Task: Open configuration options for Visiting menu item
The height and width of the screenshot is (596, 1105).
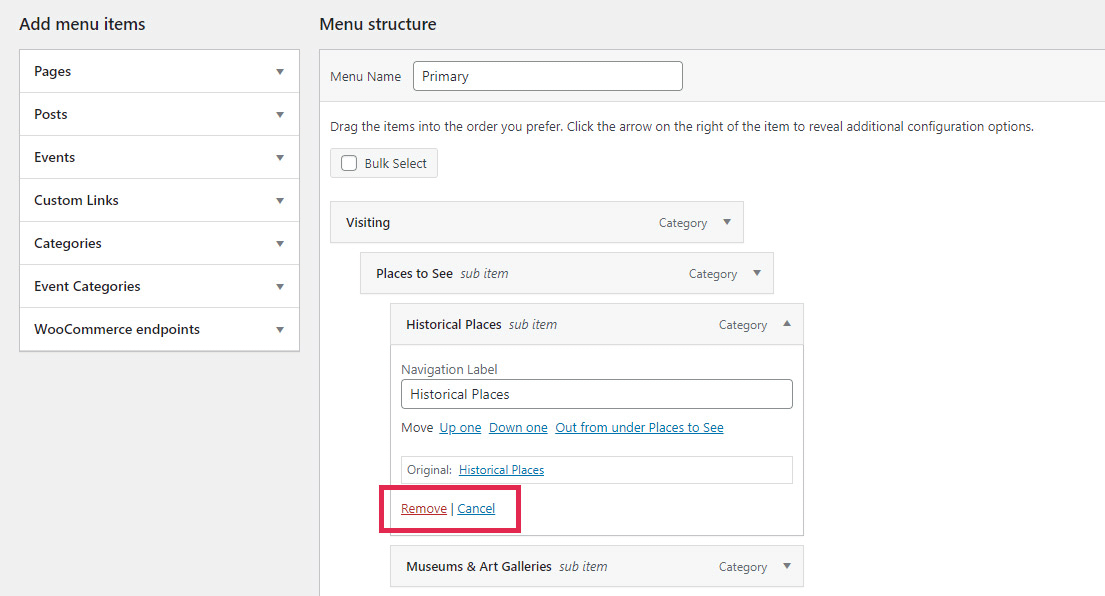Action: click(728, 222)
